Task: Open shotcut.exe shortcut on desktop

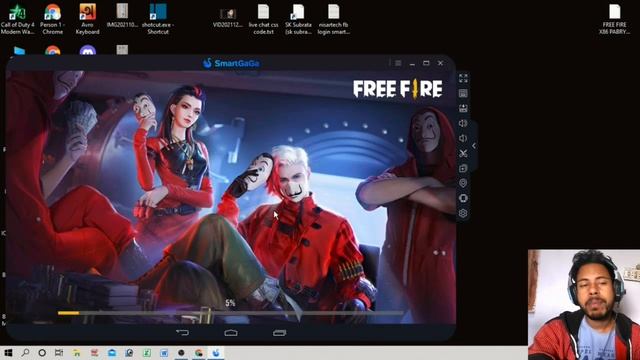Action: tap(158, 19)
